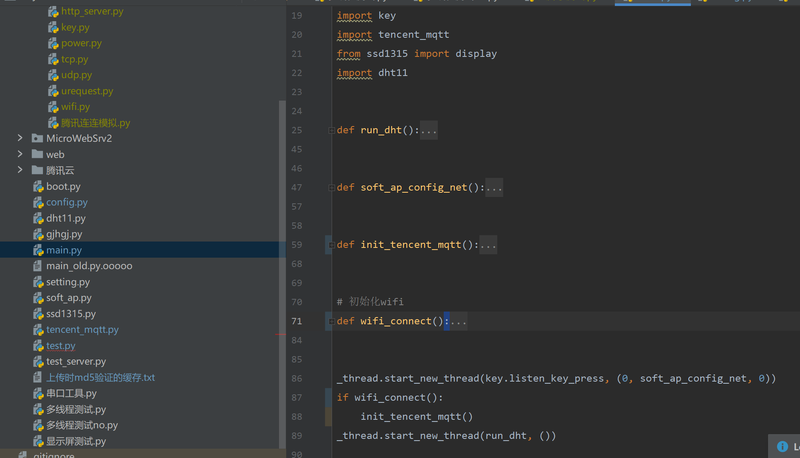800x458 pixels.
Task: Click line number 71 in the gutter
Action: [296, 321]
